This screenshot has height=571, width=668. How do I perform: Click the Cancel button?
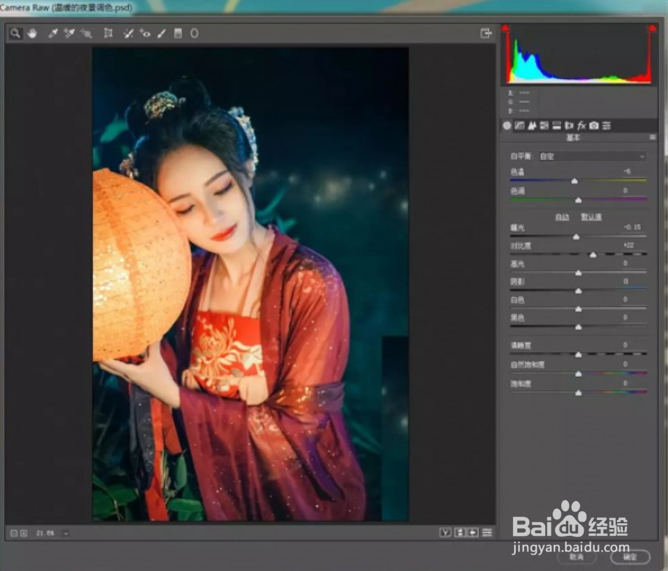[x=576, y=557]
